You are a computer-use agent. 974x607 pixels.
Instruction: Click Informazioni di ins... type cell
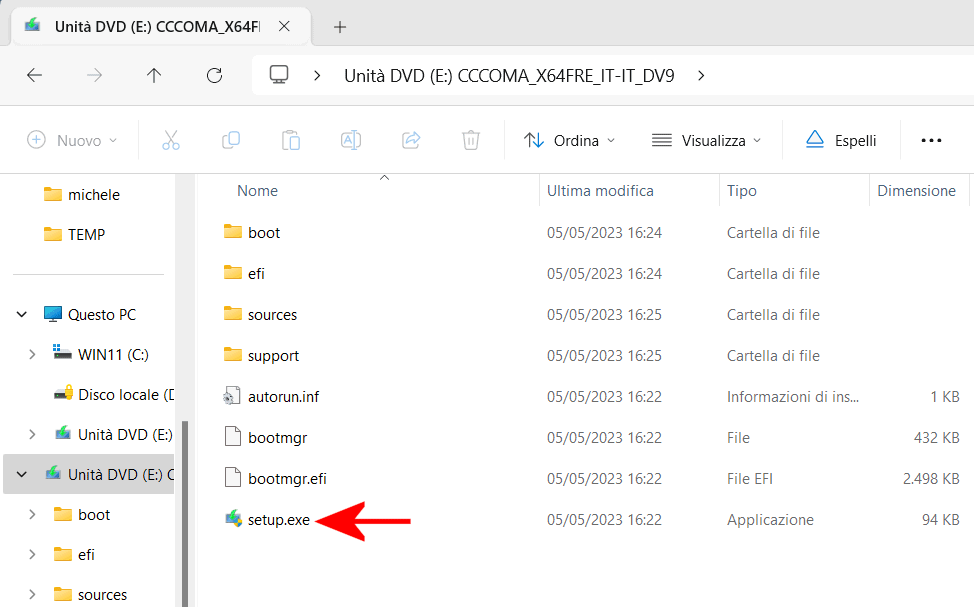click(793, 396)
